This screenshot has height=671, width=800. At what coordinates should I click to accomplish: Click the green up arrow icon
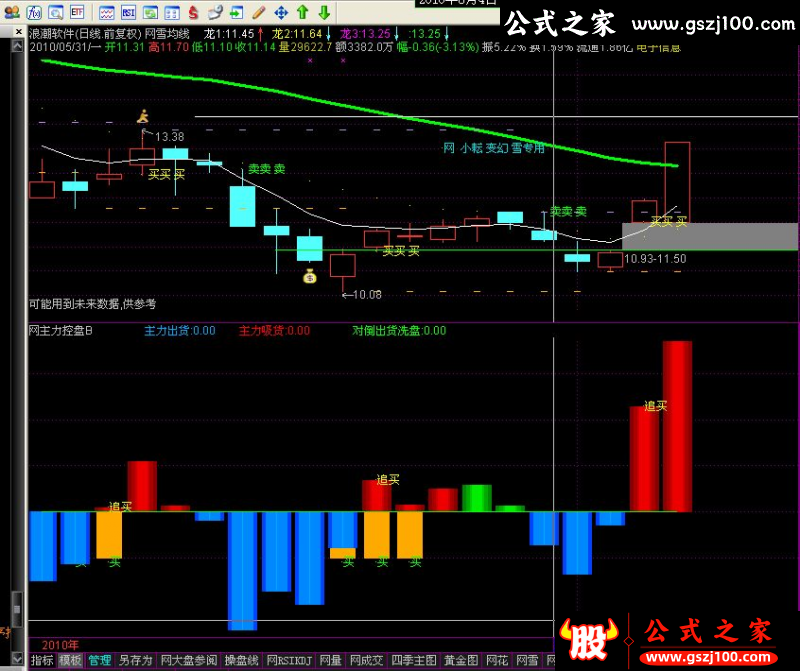tap(303, 12)
